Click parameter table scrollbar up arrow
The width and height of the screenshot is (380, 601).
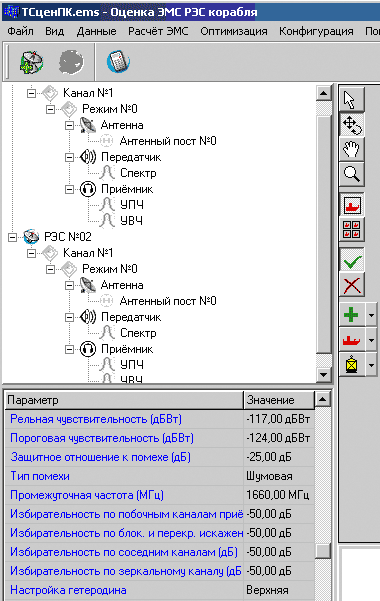pos(322,400)
